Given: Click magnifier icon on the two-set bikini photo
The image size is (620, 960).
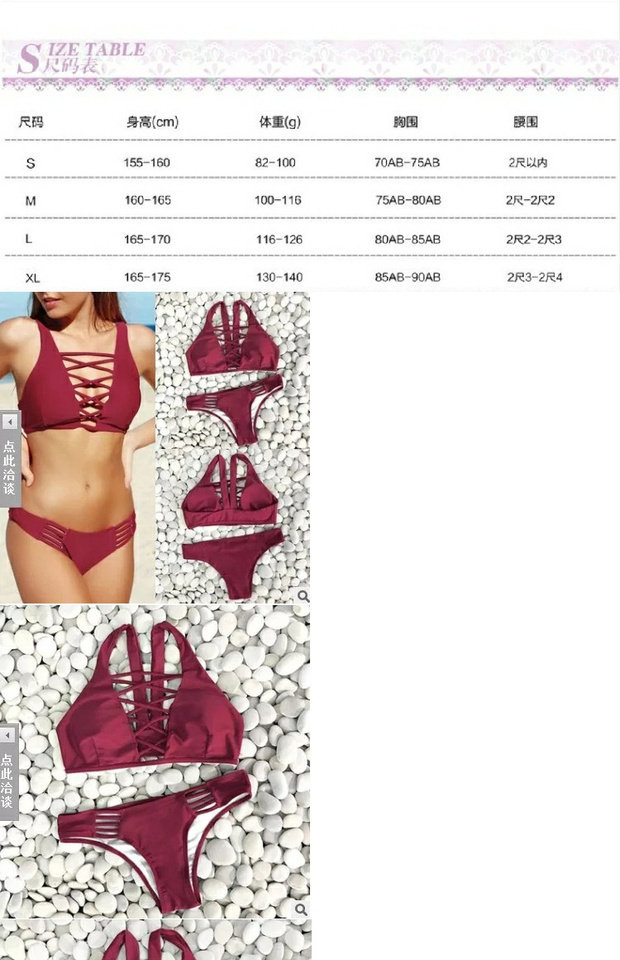Looking at the screenshot, I should tap(303, 596).
